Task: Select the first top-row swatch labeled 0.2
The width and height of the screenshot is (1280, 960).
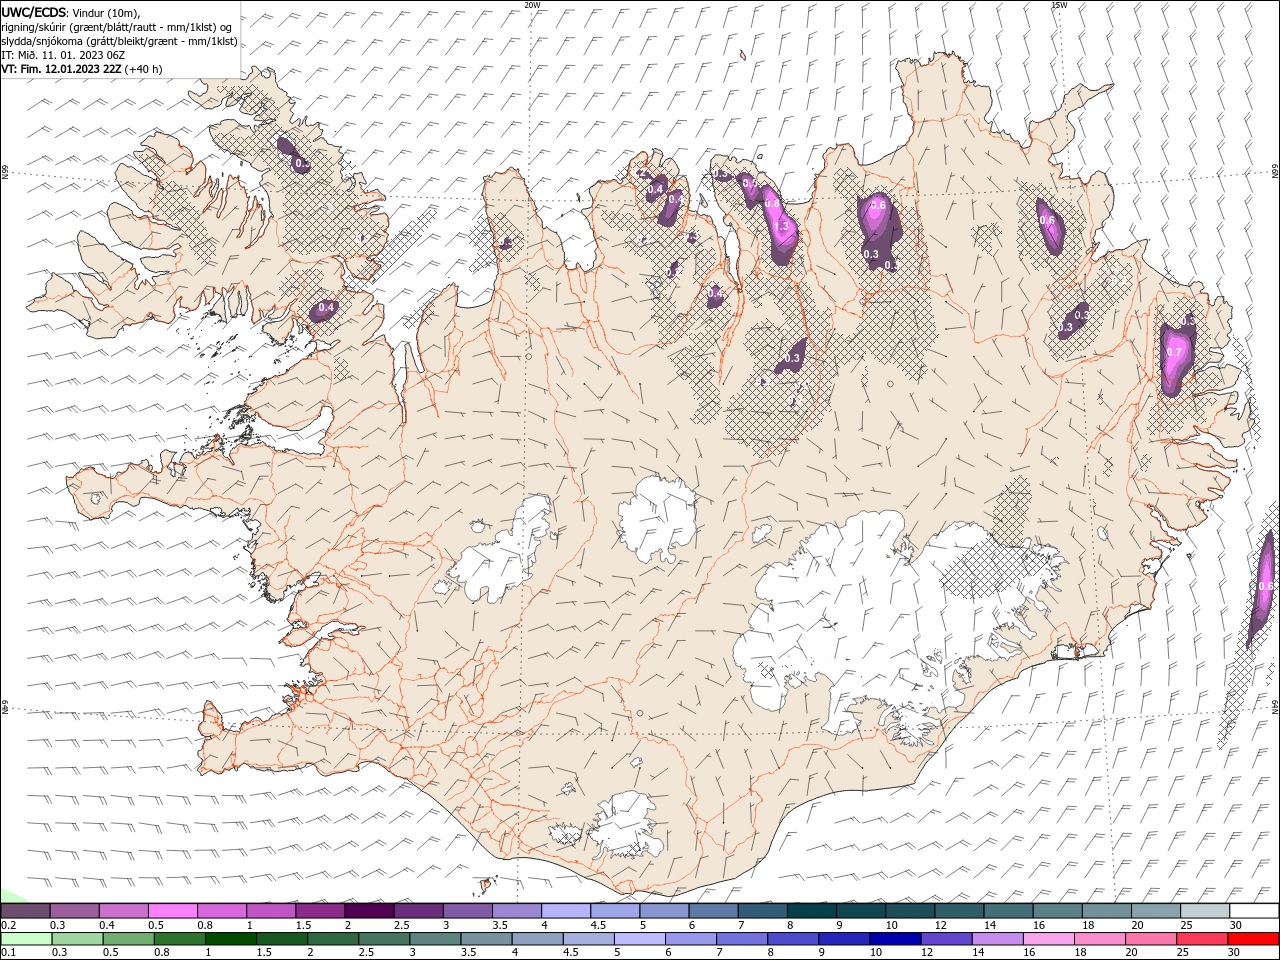Action: [x=25, y=911]
